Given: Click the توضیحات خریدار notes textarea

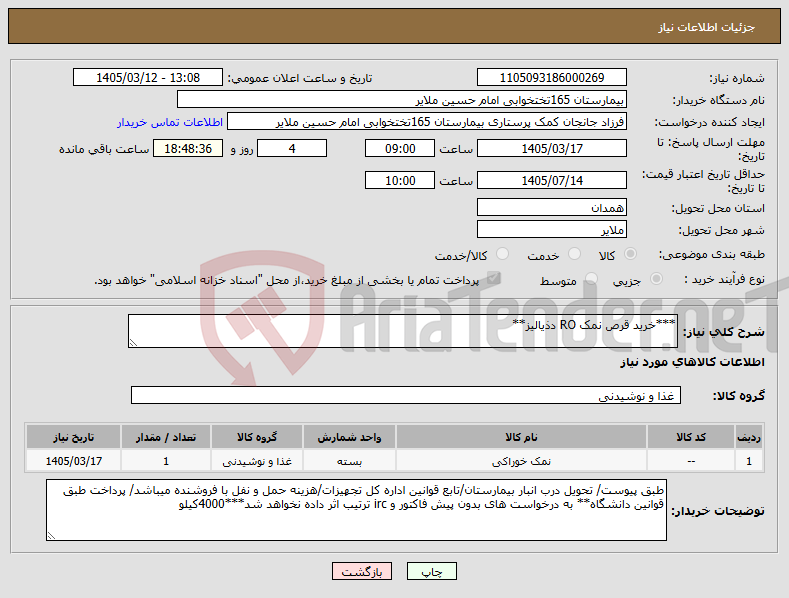Looking at the screenshot, I should pyautogui.click(x=356, y=510).
